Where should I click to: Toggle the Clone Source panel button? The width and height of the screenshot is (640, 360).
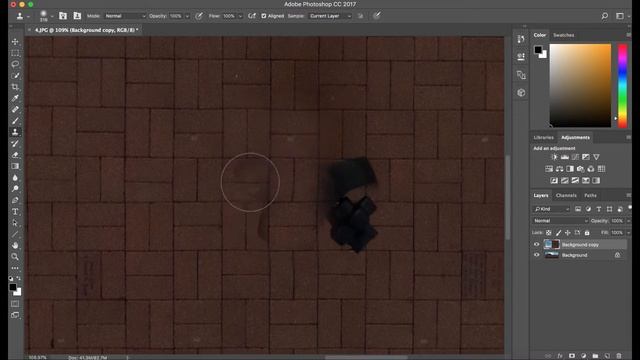(x=77, y=16)
